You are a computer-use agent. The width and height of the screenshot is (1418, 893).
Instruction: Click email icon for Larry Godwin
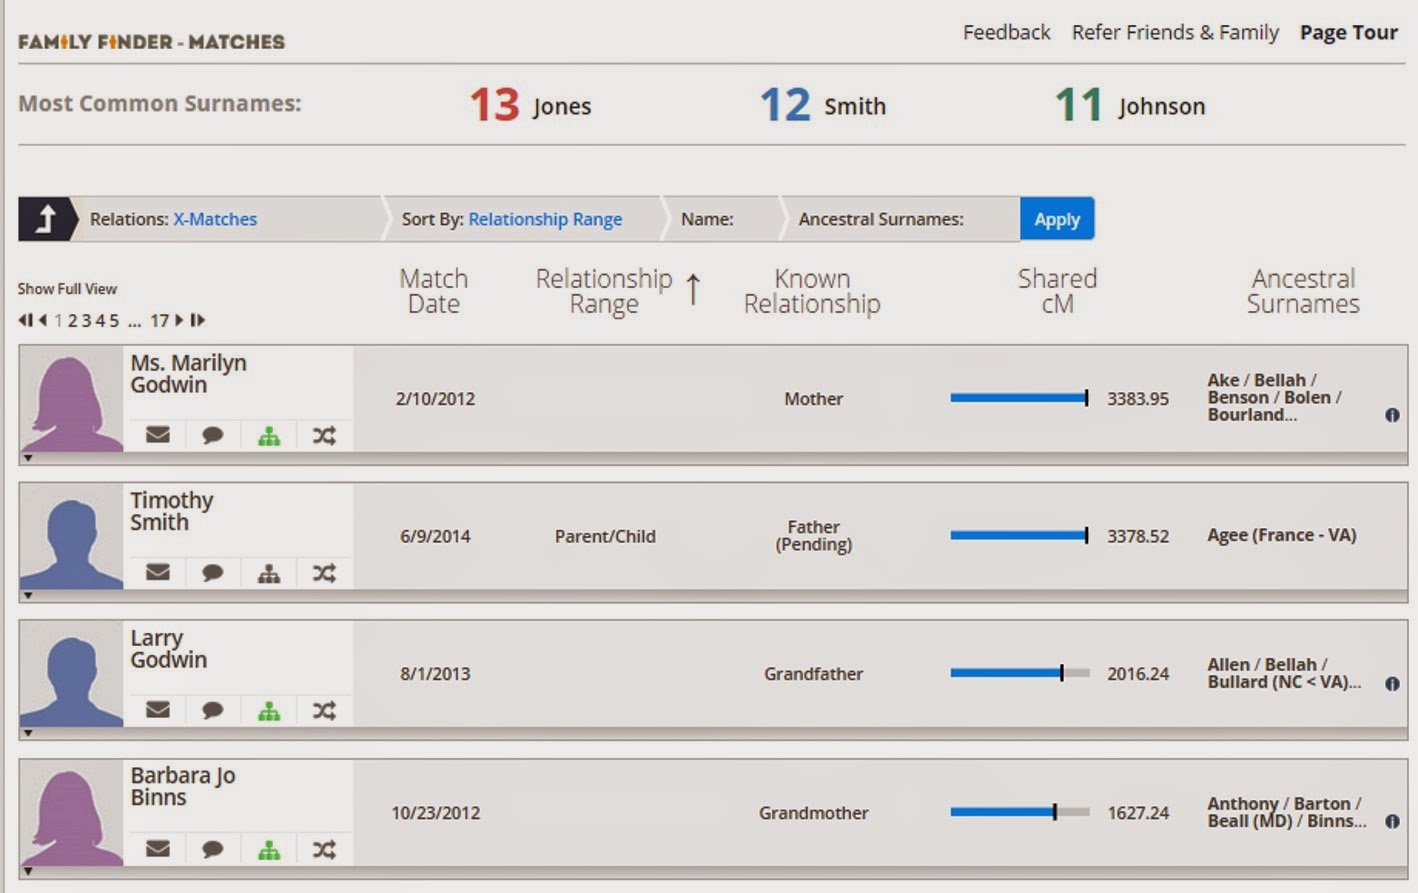(x=158, y=710)
